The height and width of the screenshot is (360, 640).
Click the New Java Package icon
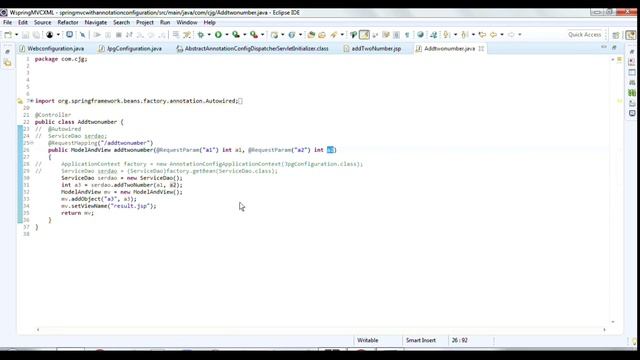(x=274, y=35)
